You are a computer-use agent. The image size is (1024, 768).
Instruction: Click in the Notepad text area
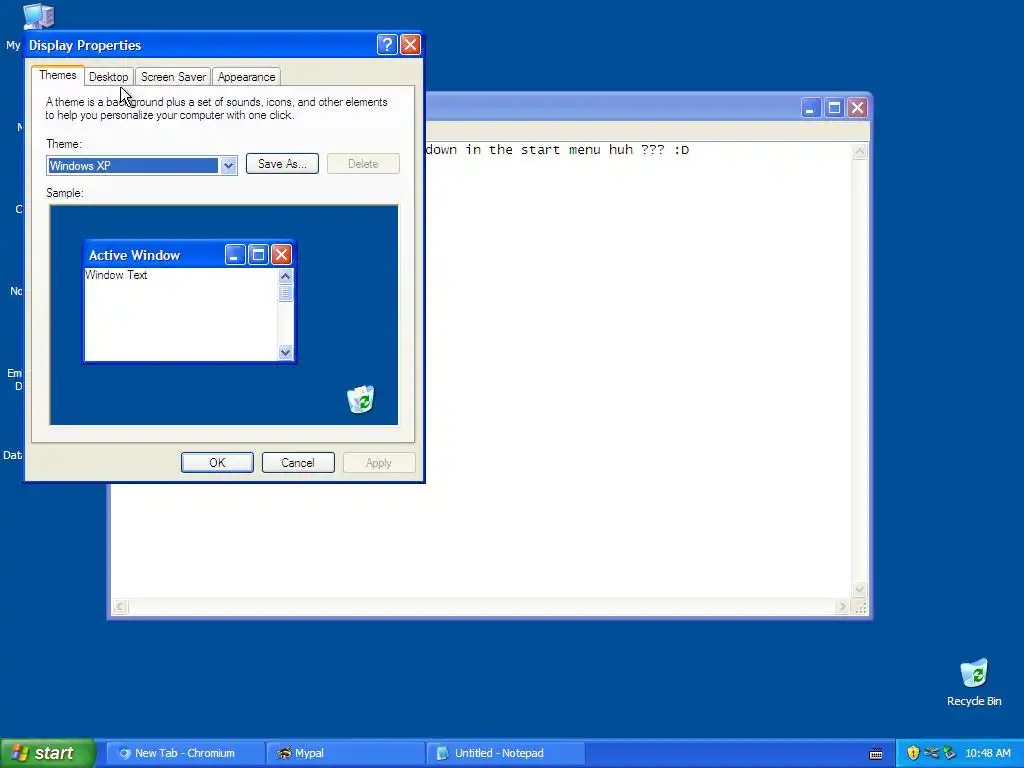tap(637, 369)
